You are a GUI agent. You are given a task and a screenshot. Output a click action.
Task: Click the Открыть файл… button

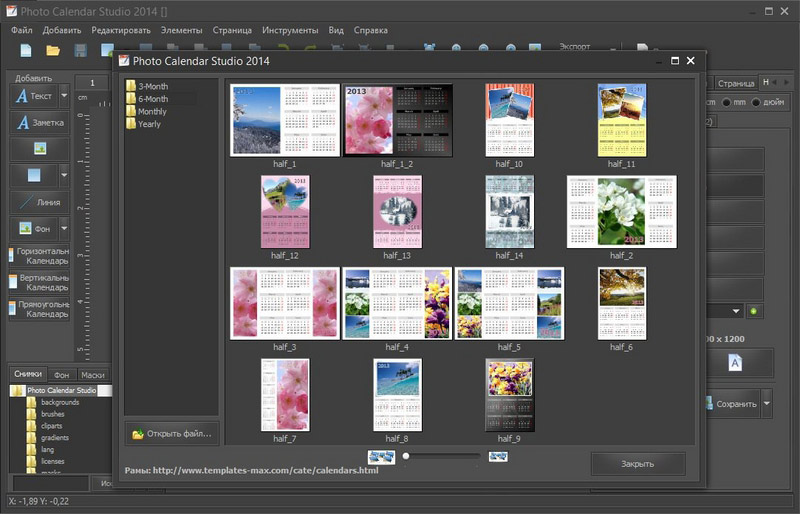(x=172, y=434)
